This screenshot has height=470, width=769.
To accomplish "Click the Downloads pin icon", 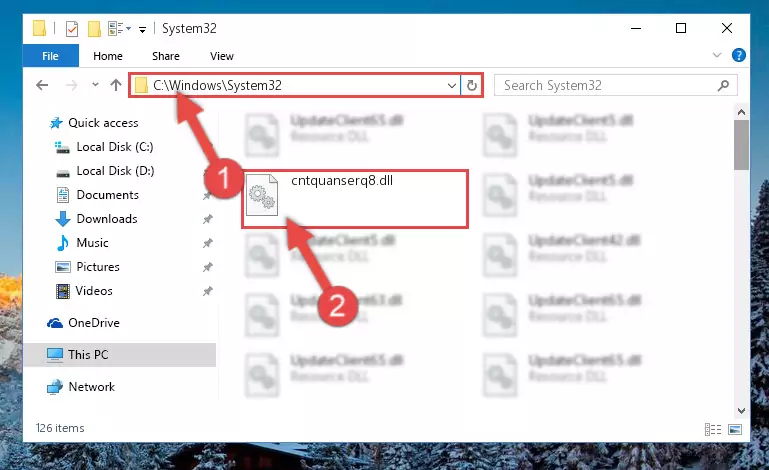I will [x=208, y=219].
